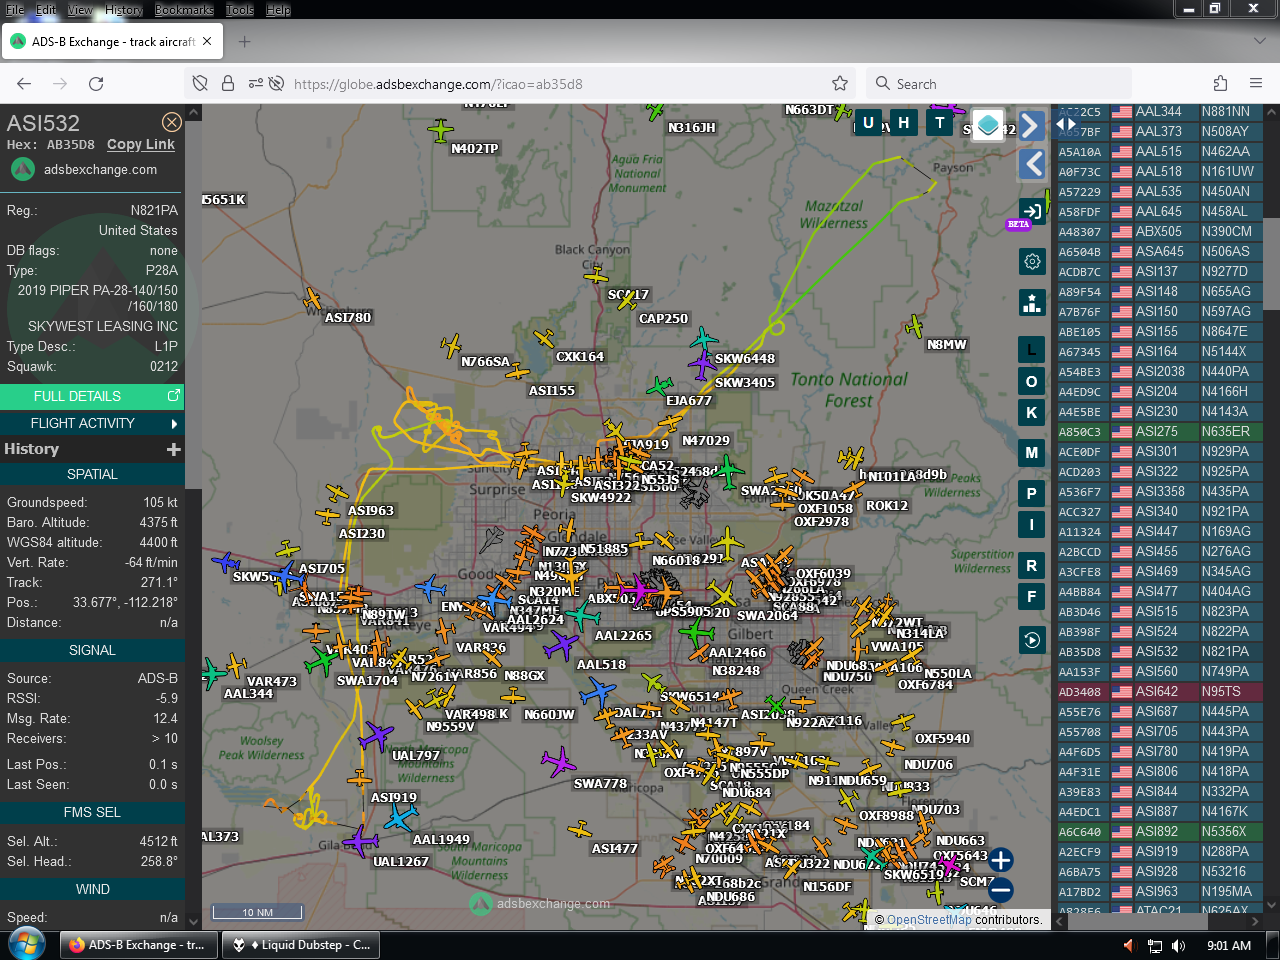The height and width of the screenshot is (960, 1280).
Task: Toggle the T map filter button
Action: 939,123
